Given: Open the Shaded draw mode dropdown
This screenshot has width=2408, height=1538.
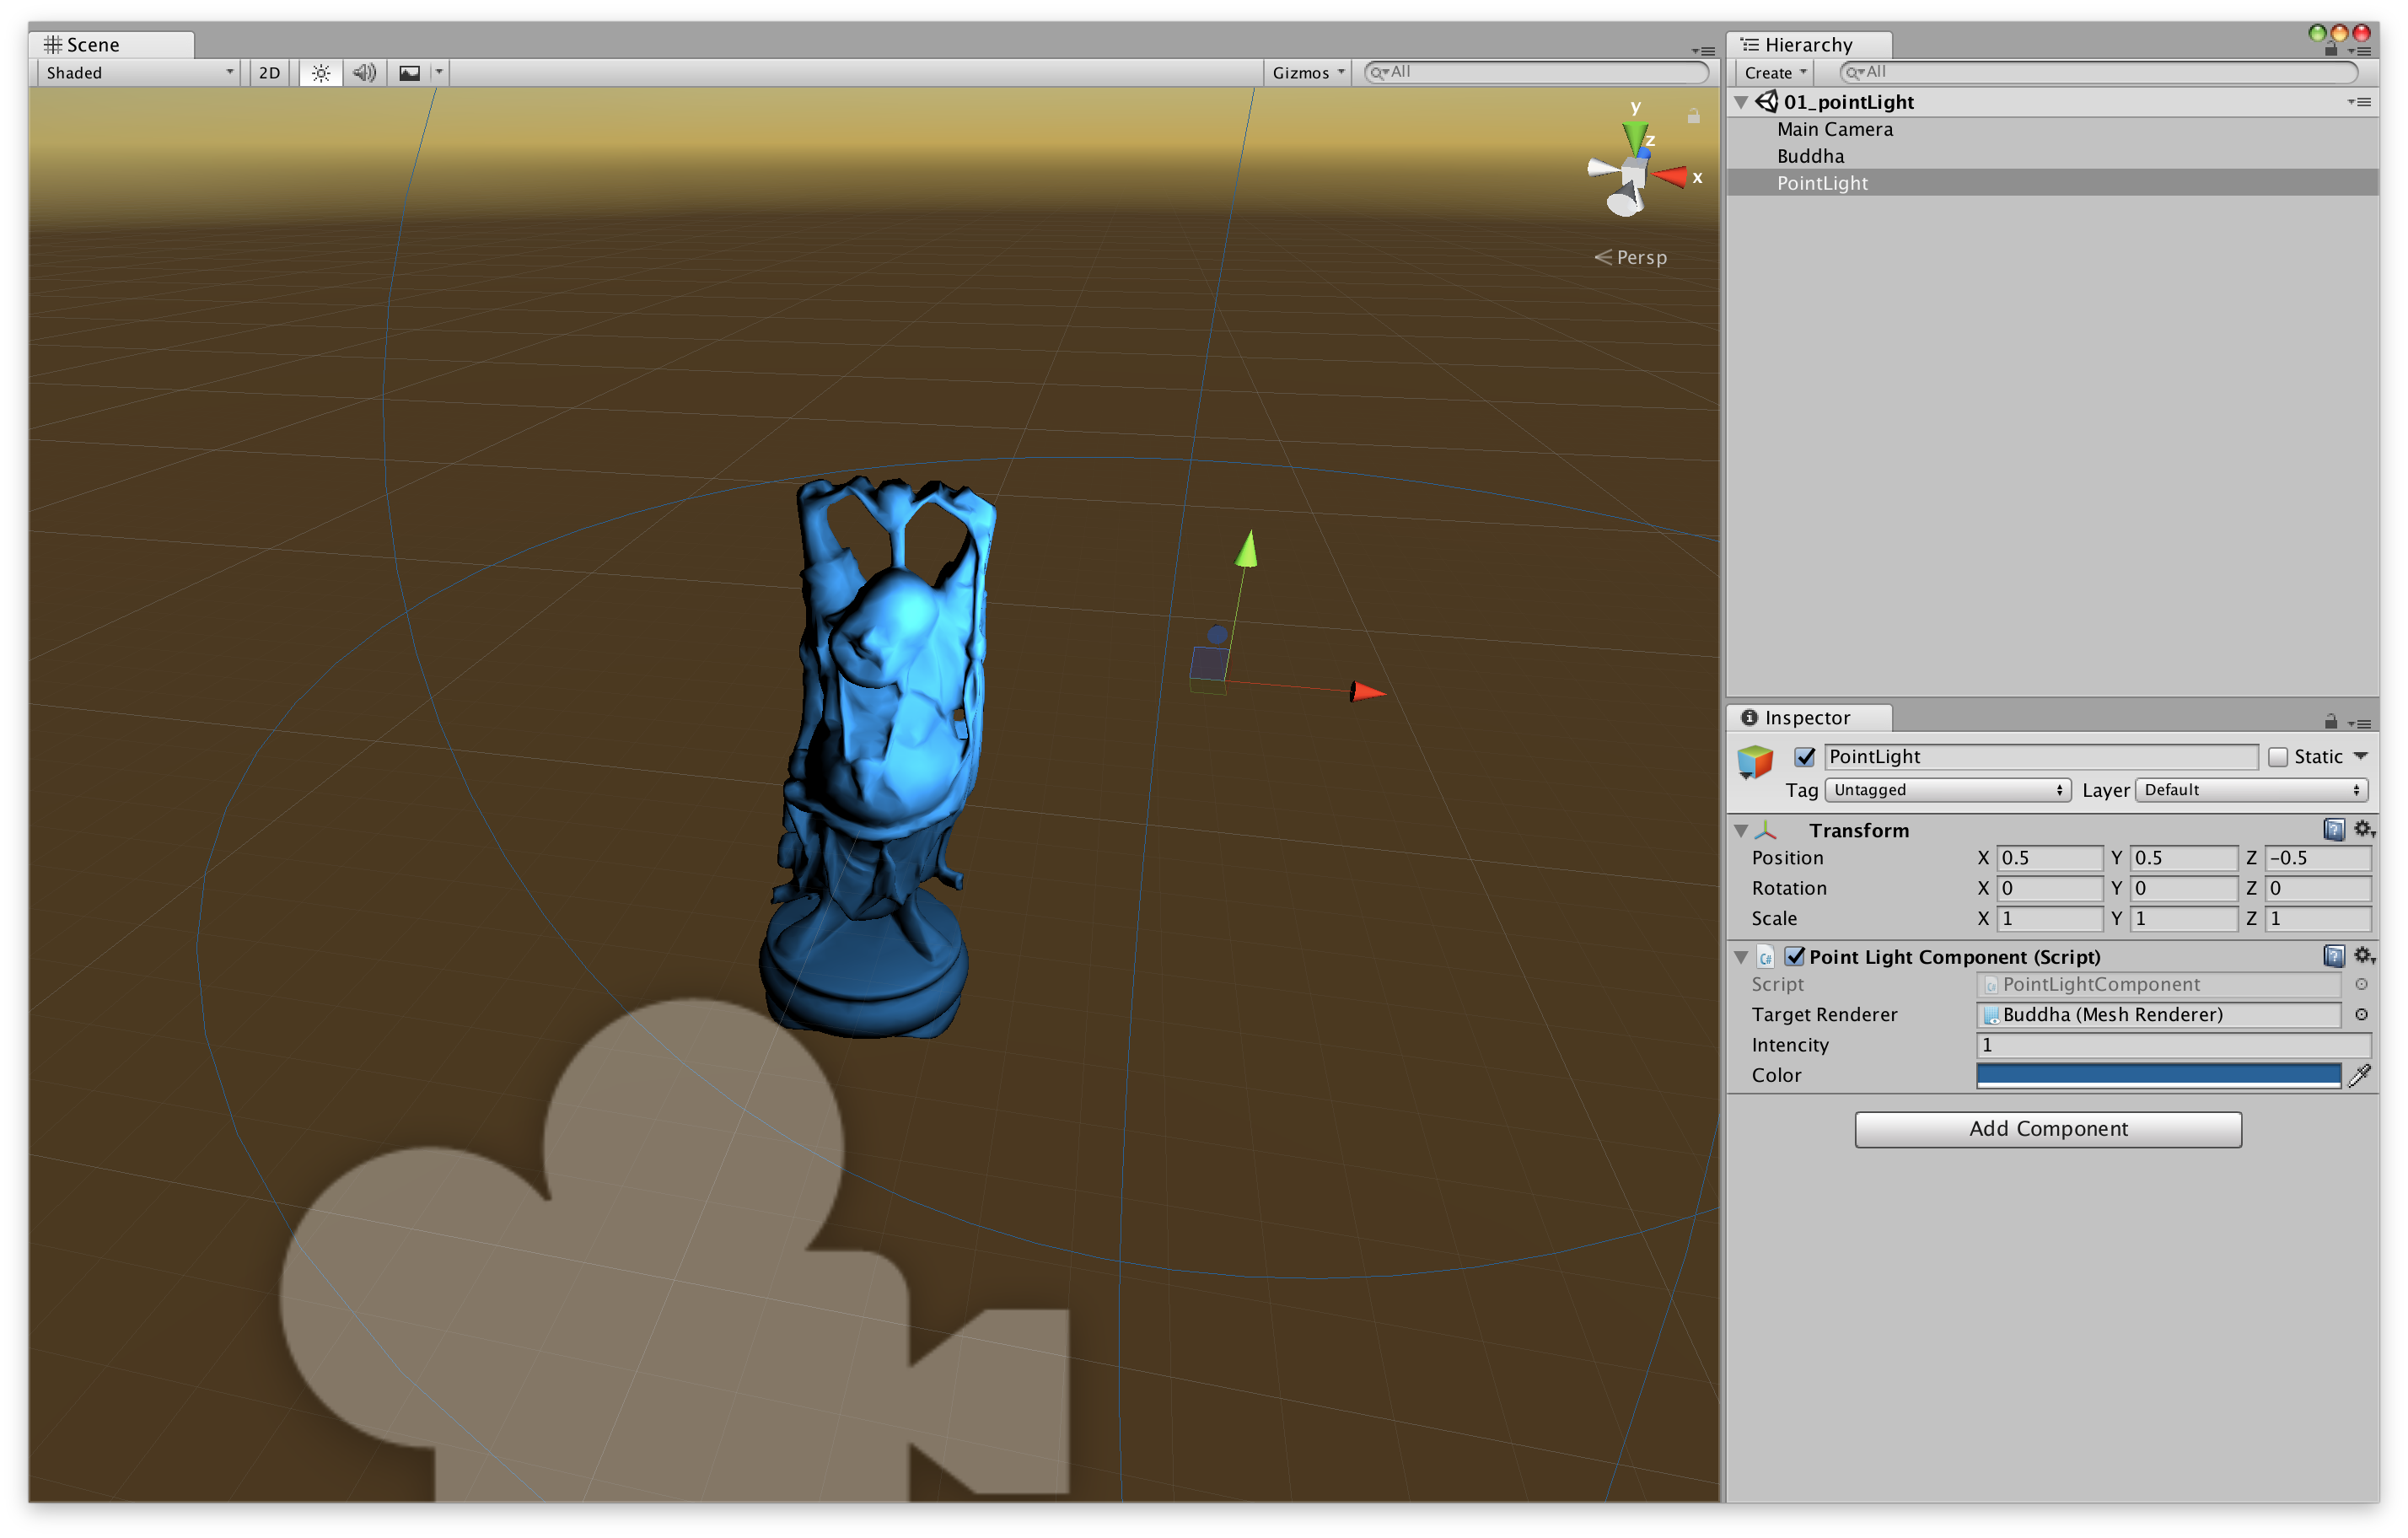Looking at the screenshot, I should [x=137, y=71].
